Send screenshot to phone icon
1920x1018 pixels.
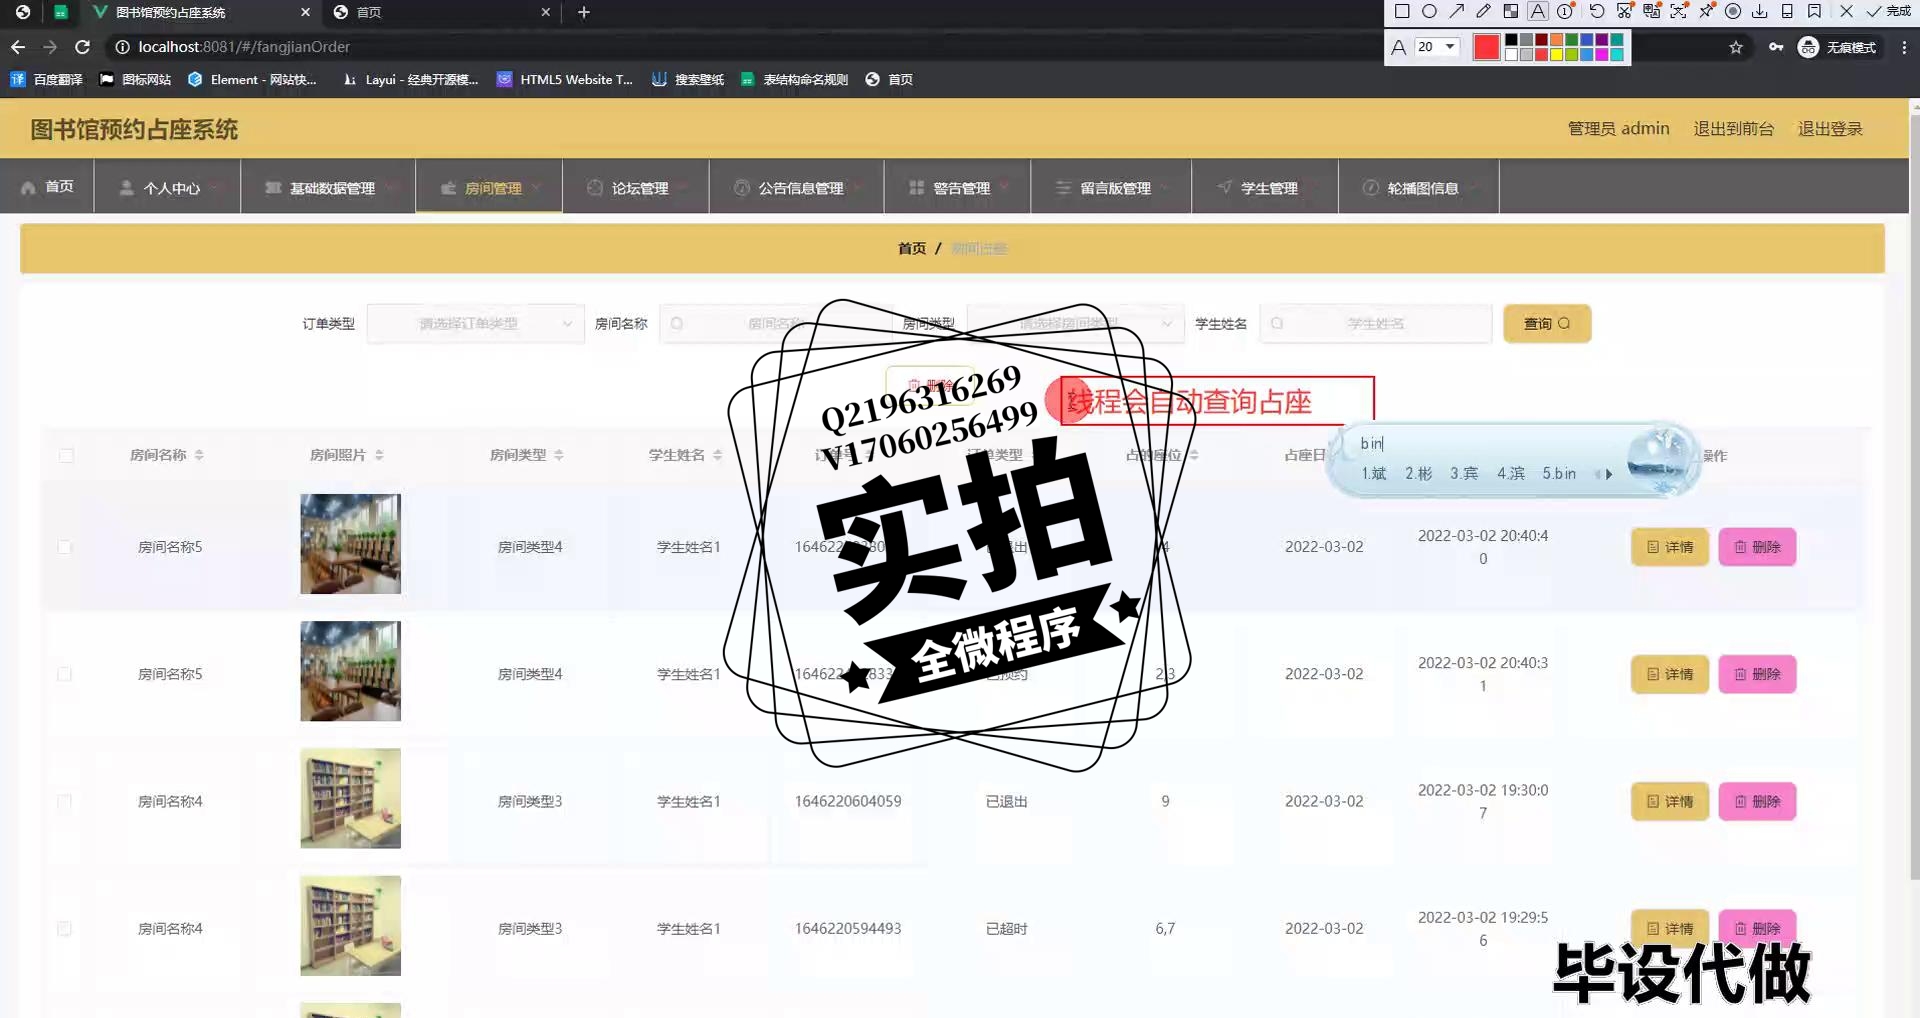coord(1787,12)
